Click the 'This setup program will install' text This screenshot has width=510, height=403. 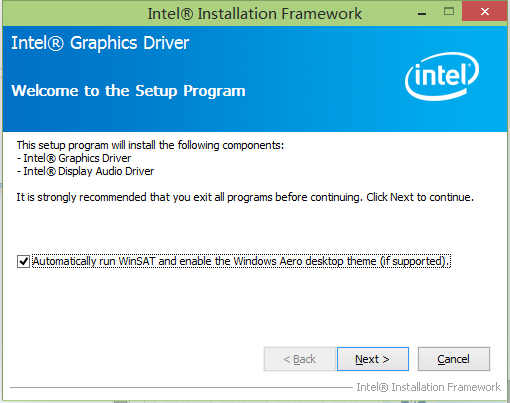click(150, 145)
